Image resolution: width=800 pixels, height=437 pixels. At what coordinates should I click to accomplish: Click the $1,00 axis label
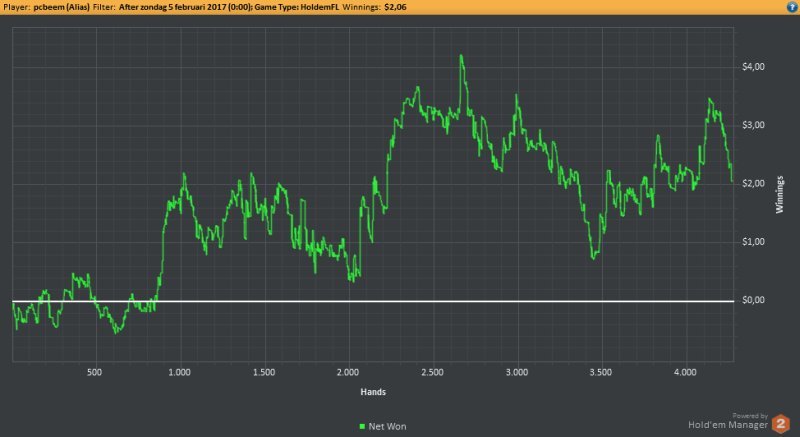(x=753, y=242)
